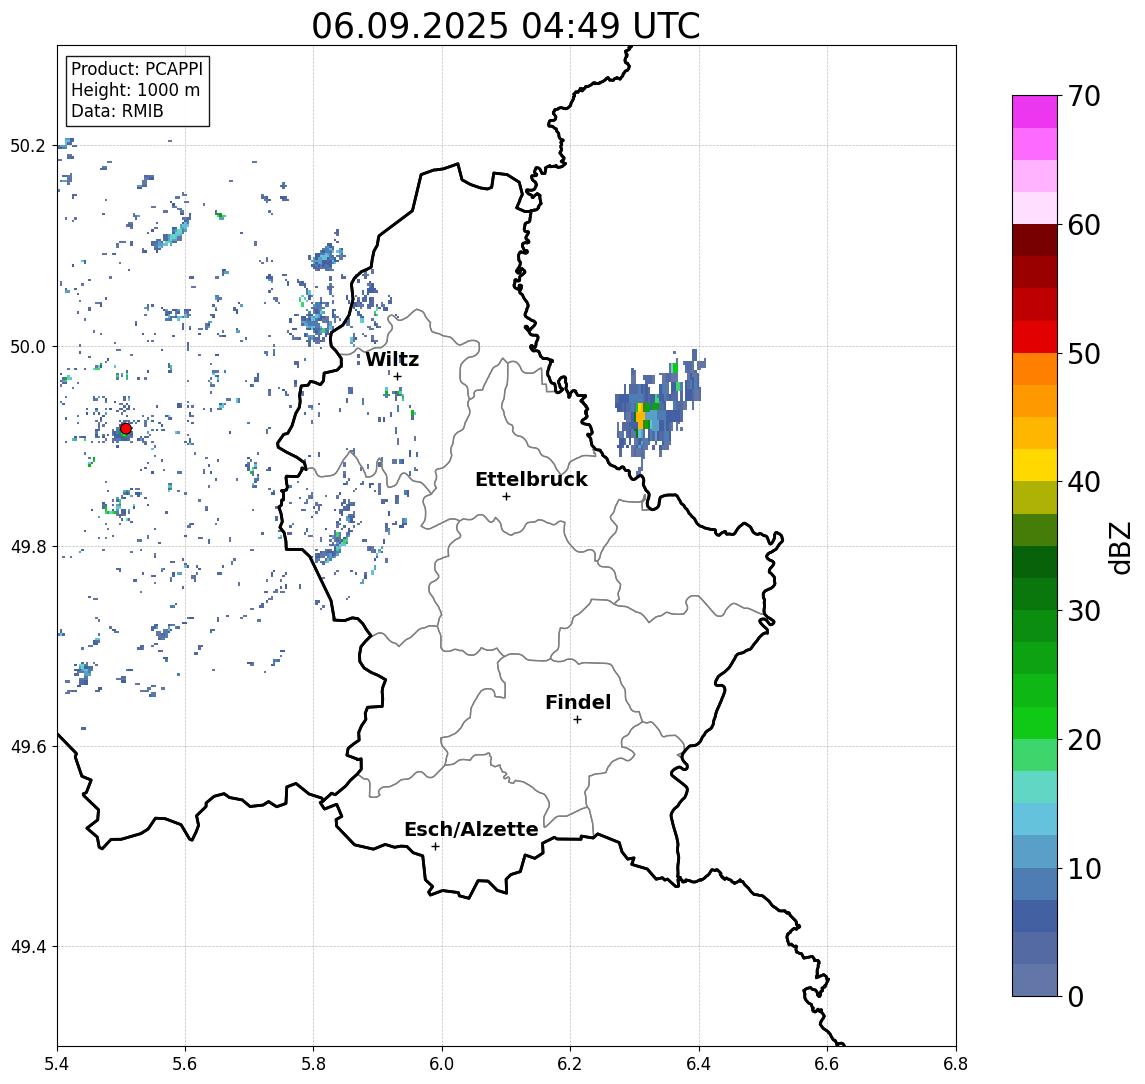Click the latitude tick label 49.4
The height and width of the screenshot is (1084, 1145).
tap(28, 947)
